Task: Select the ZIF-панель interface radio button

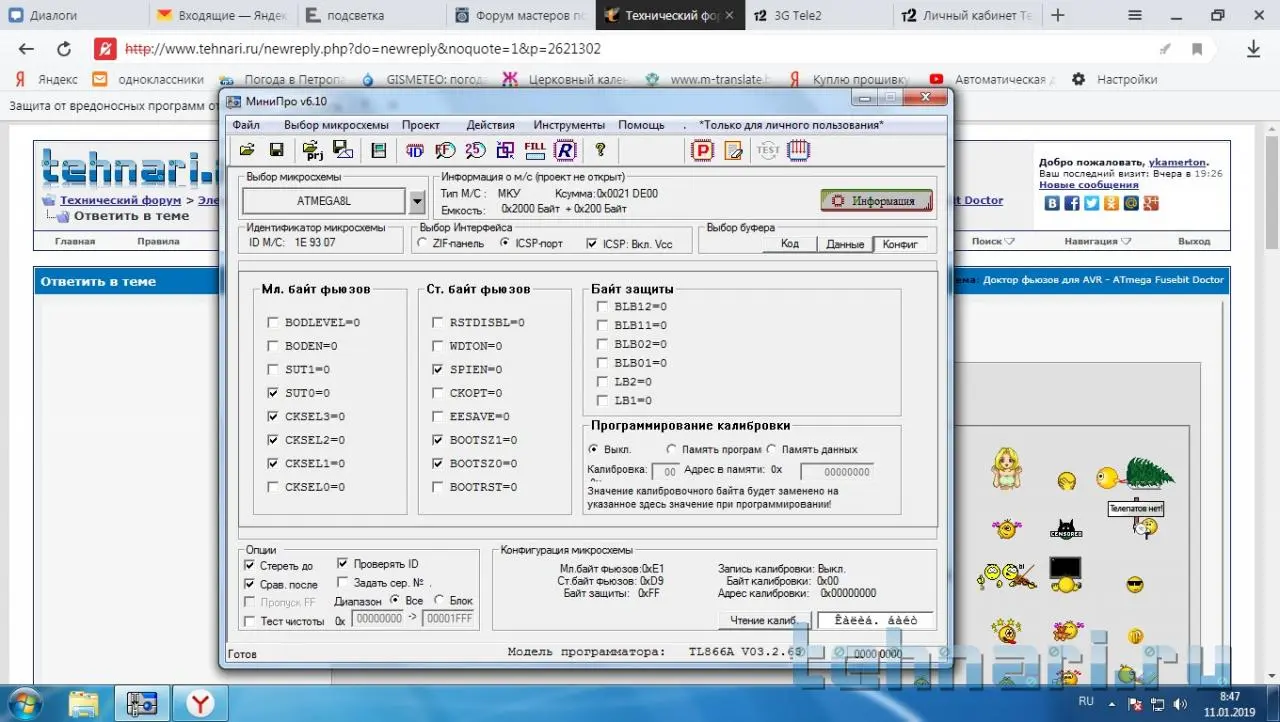Action: (x=423, y=243)
